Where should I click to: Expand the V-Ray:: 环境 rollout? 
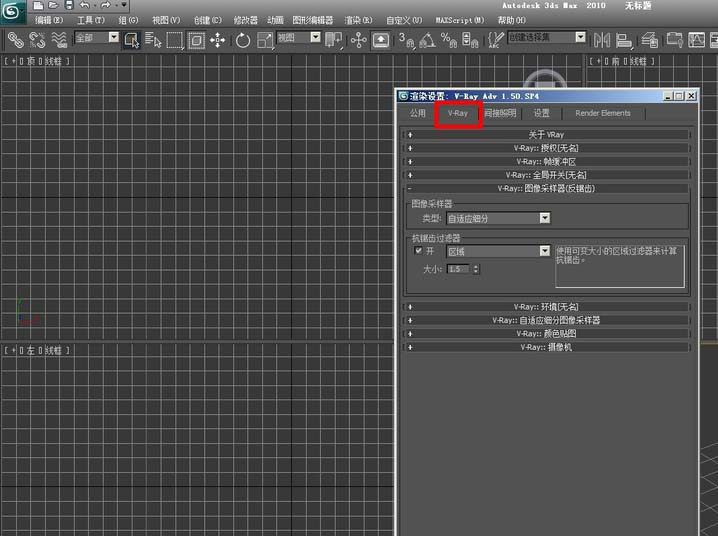coord(546,307)
